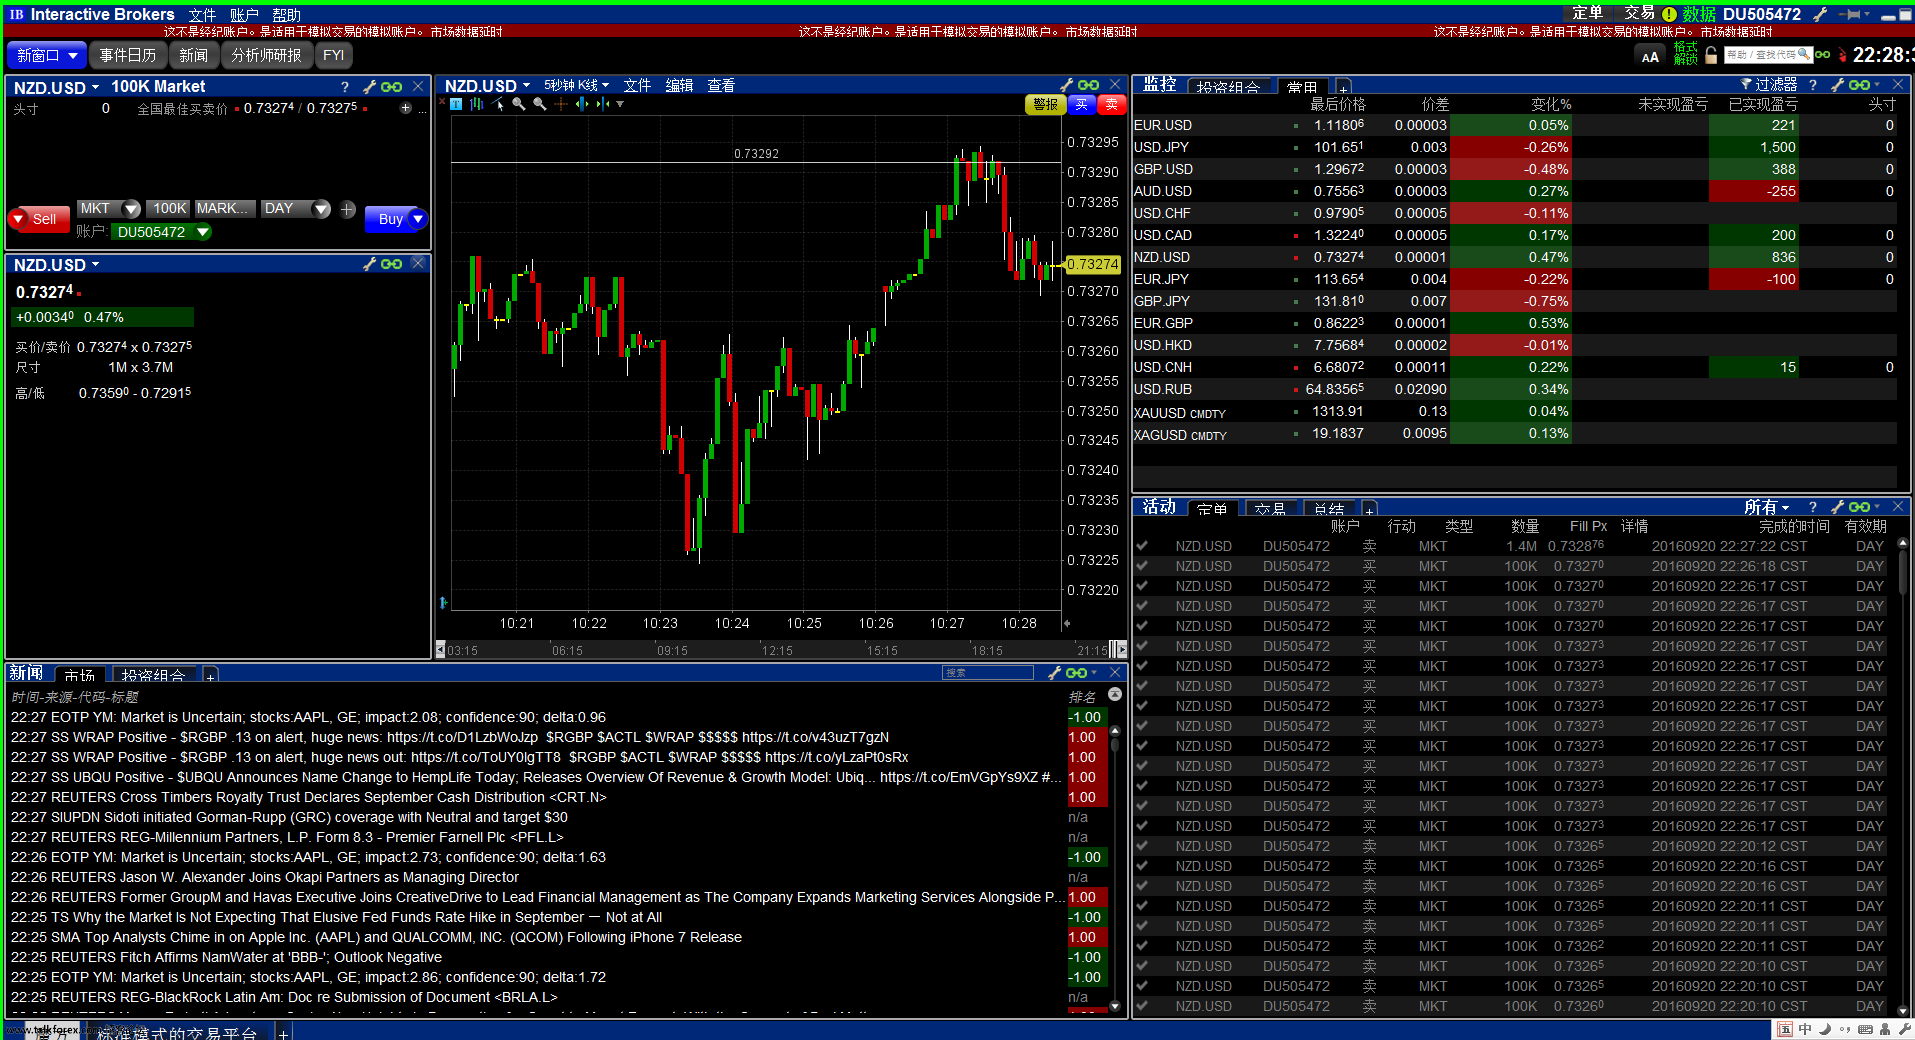The height and width of the screenshot is (1040, 1915).
Task: Click the watchlist panel wrench icon
Action: click(1838, 85)
